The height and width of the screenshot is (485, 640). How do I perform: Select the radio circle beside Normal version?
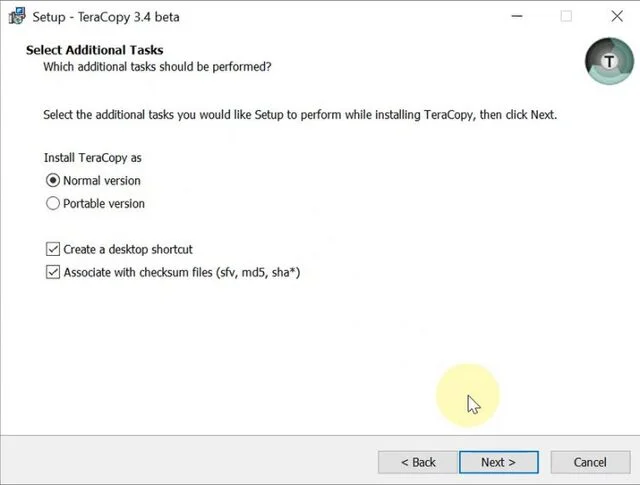pyautogui.click(x=53, y=181)
